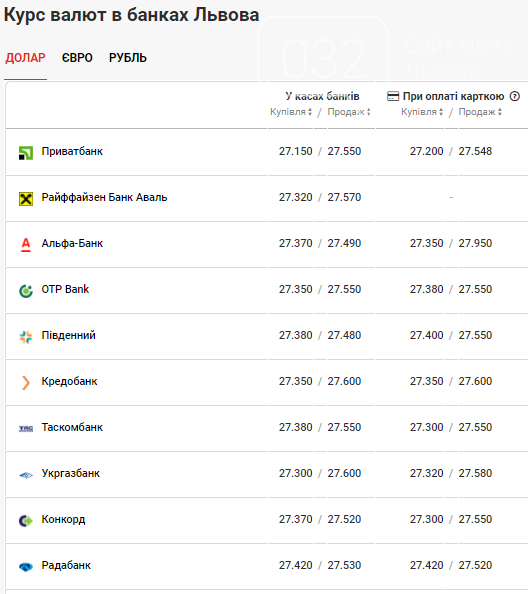Switch to the РУБЛЬ currency tab
Viewport: 528px width, 594px height.
[x=128, y=58]
